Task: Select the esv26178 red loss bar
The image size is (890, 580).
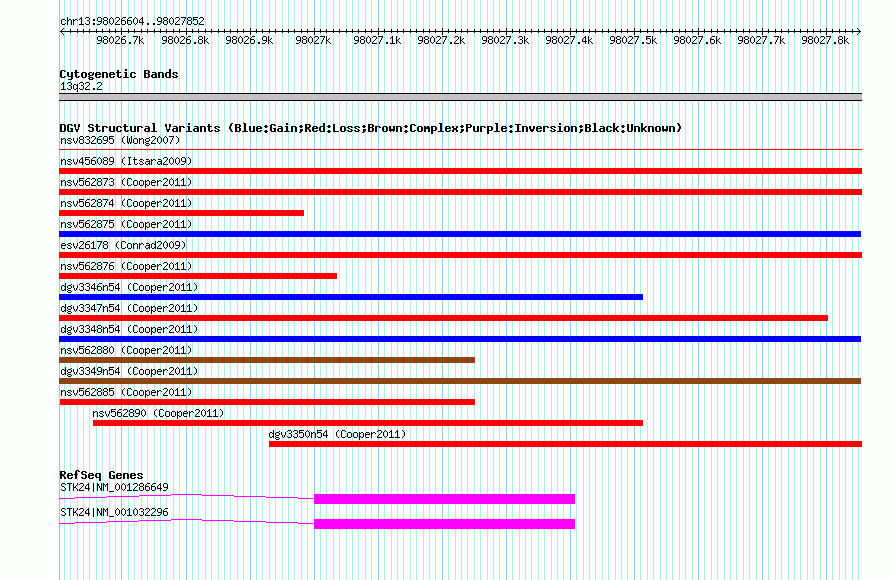Action: pyautogui.click(x=460, y=255)
